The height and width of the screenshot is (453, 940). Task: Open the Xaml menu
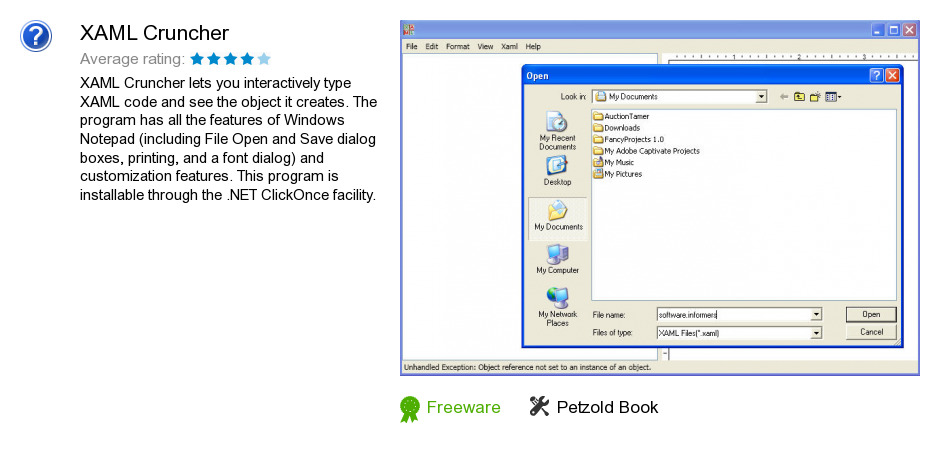(x=509, y=46)
